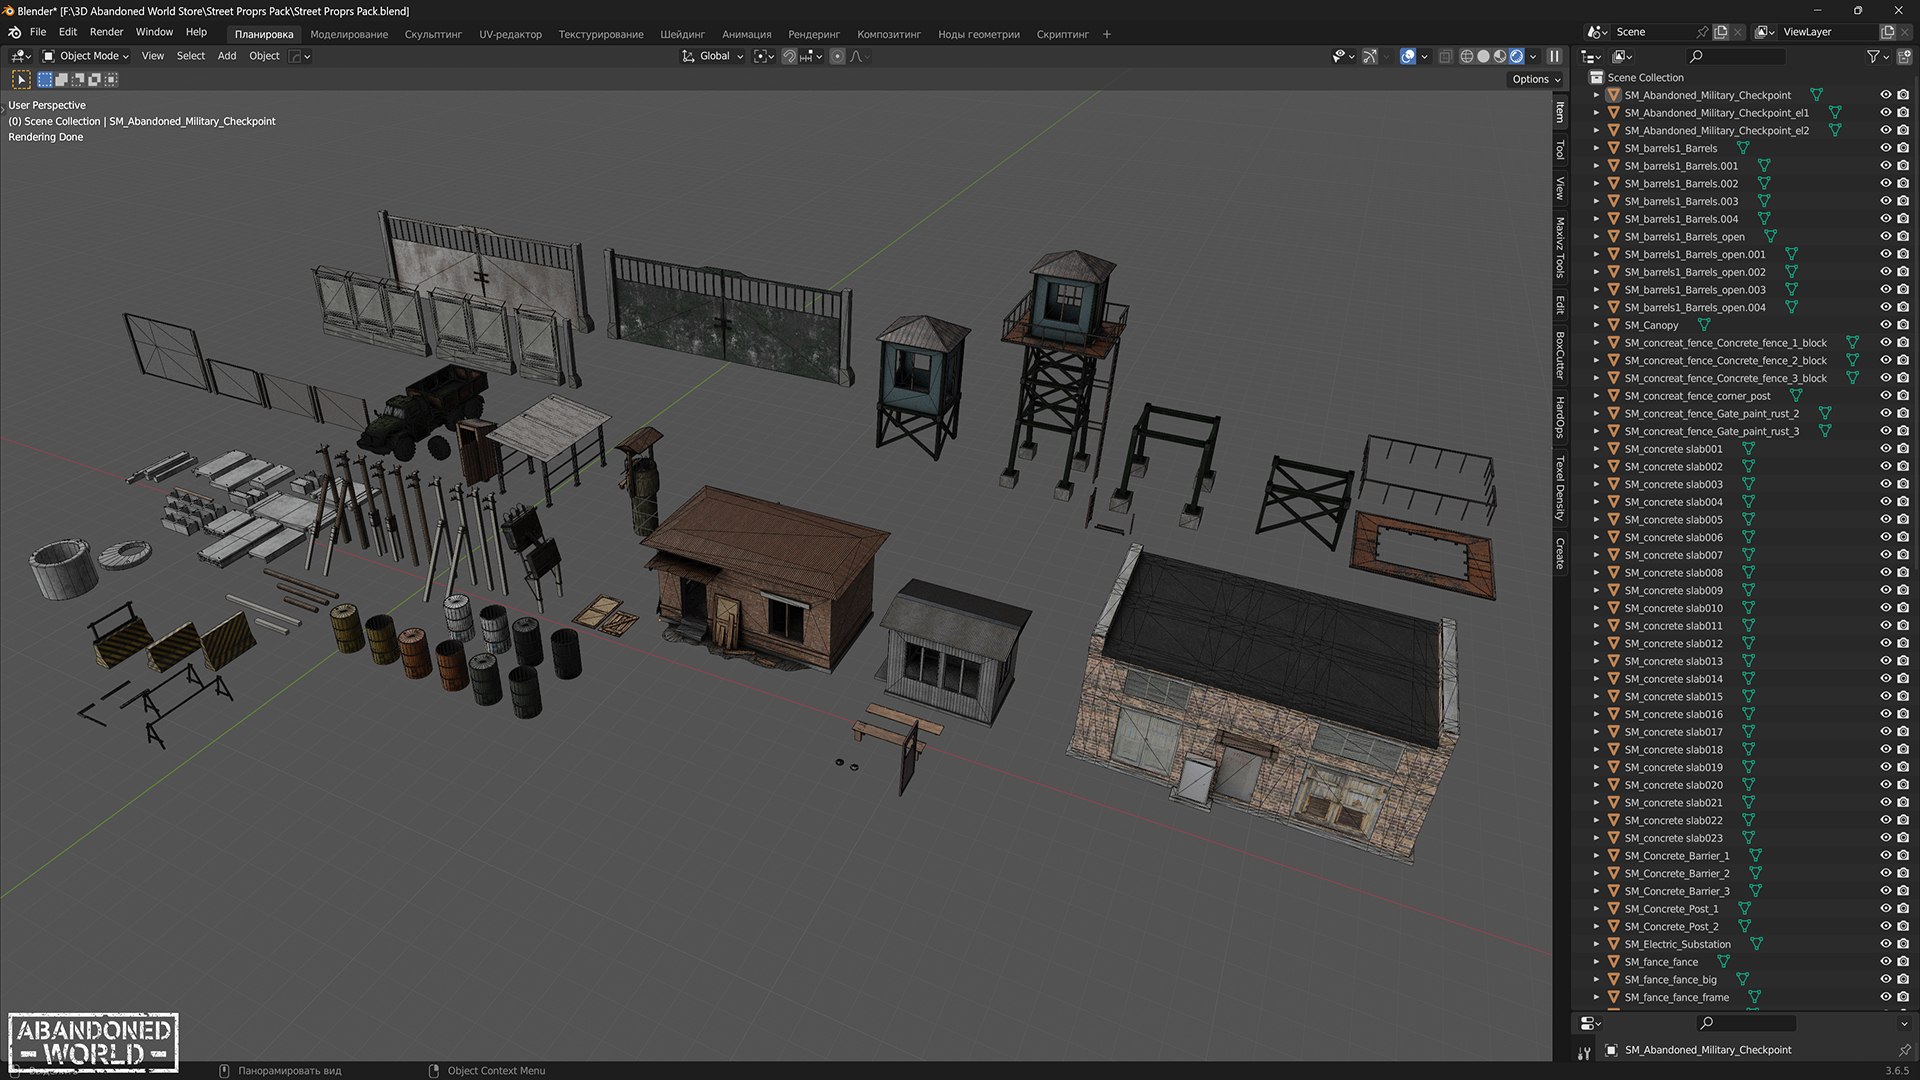Click mesh data icon of SM_Canopy
The width and height of the screenshot is (1920, 1080).
[1704, 325]
